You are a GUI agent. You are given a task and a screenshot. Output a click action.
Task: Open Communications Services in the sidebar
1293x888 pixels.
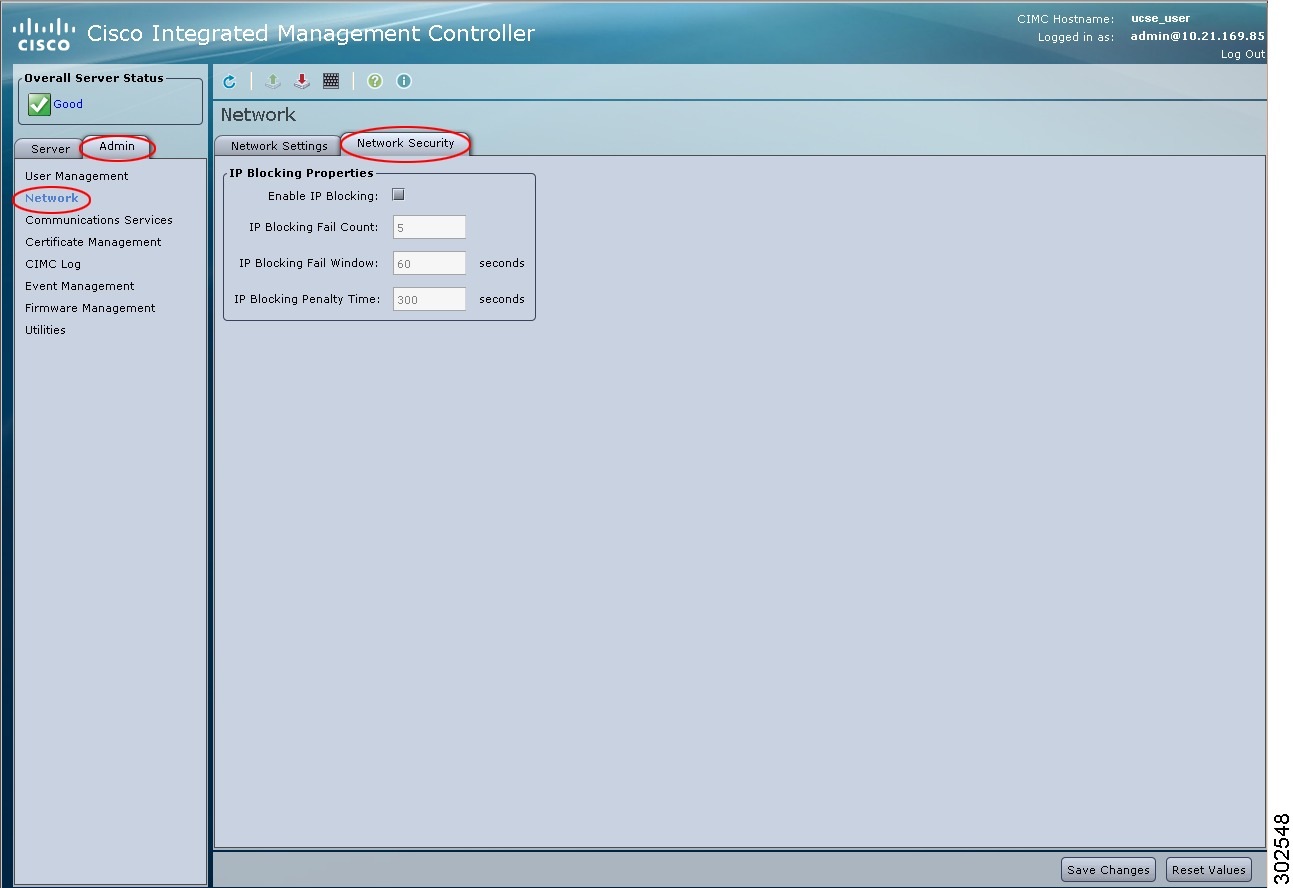click(x=99, y=220)
